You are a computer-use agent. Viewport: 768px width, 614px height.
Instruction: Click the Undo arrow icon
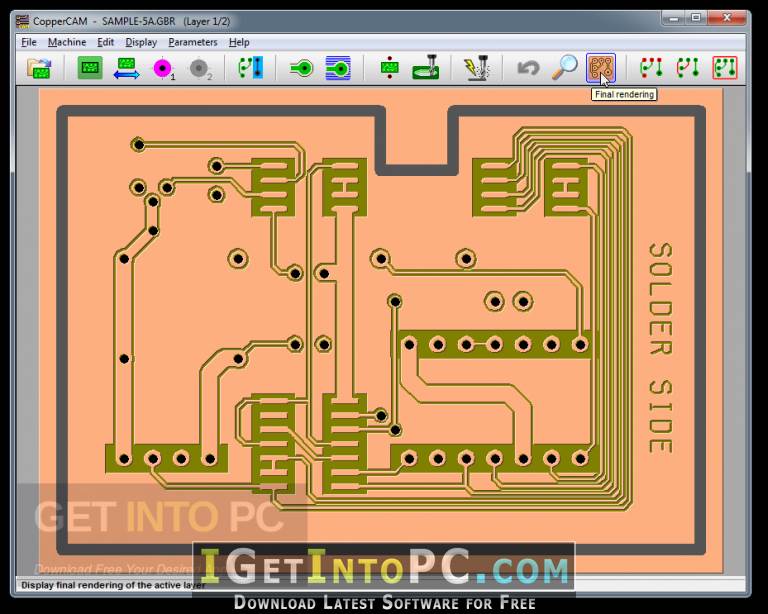click(528, 68)
